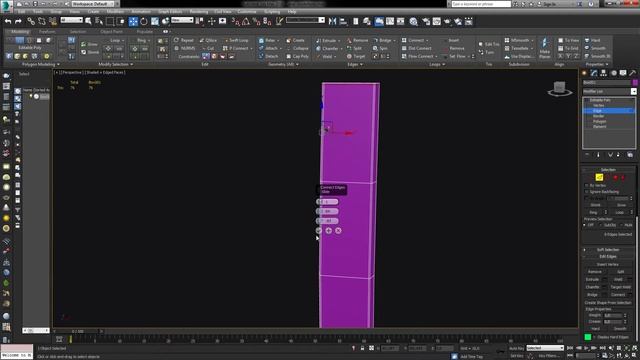Click the Select and Link tool

pyautogui.click(x=31, y=21)
